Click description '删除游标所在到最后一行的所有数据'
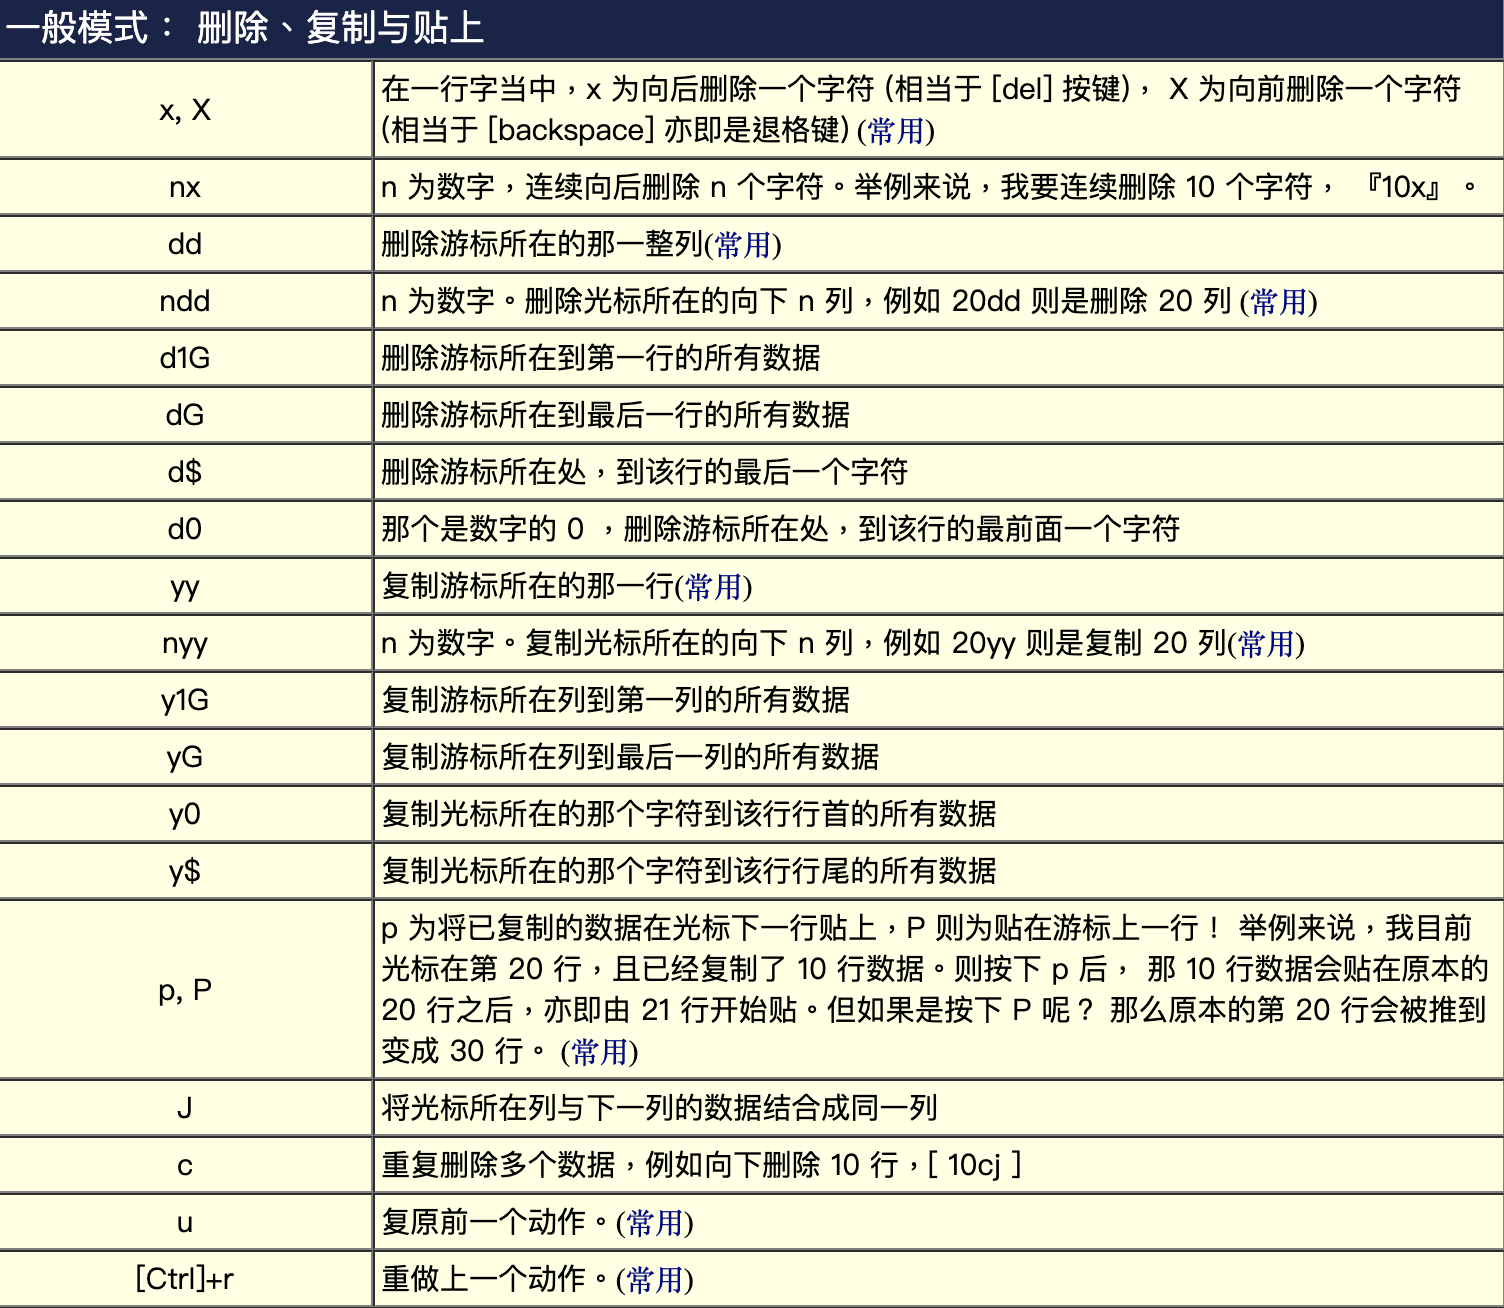 (x=616, y=415)
